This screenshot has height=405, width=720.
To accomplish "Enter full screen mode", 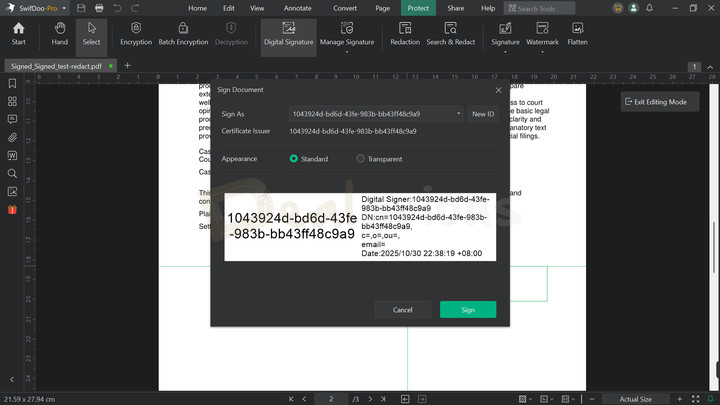I will coord(696,399).
